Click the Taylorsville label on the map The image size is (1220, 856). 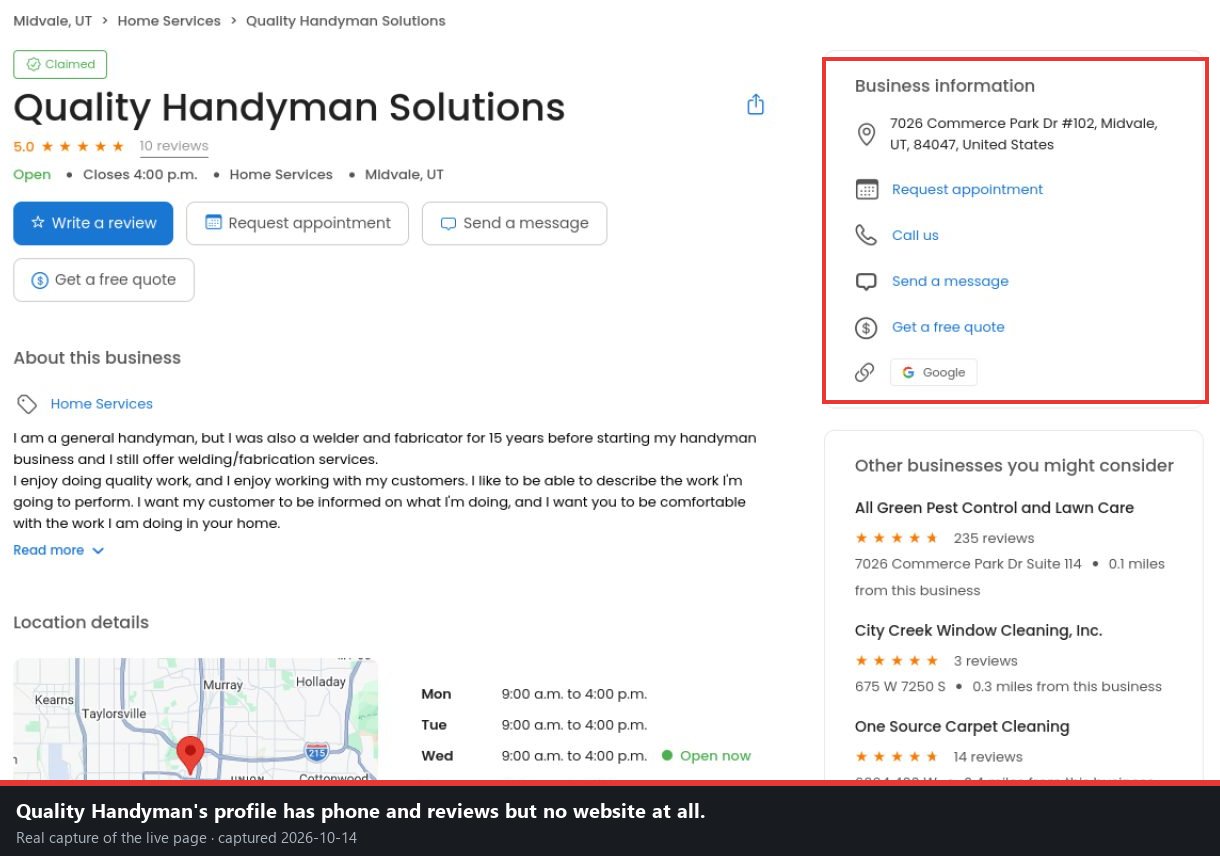(x=114, y=714)
